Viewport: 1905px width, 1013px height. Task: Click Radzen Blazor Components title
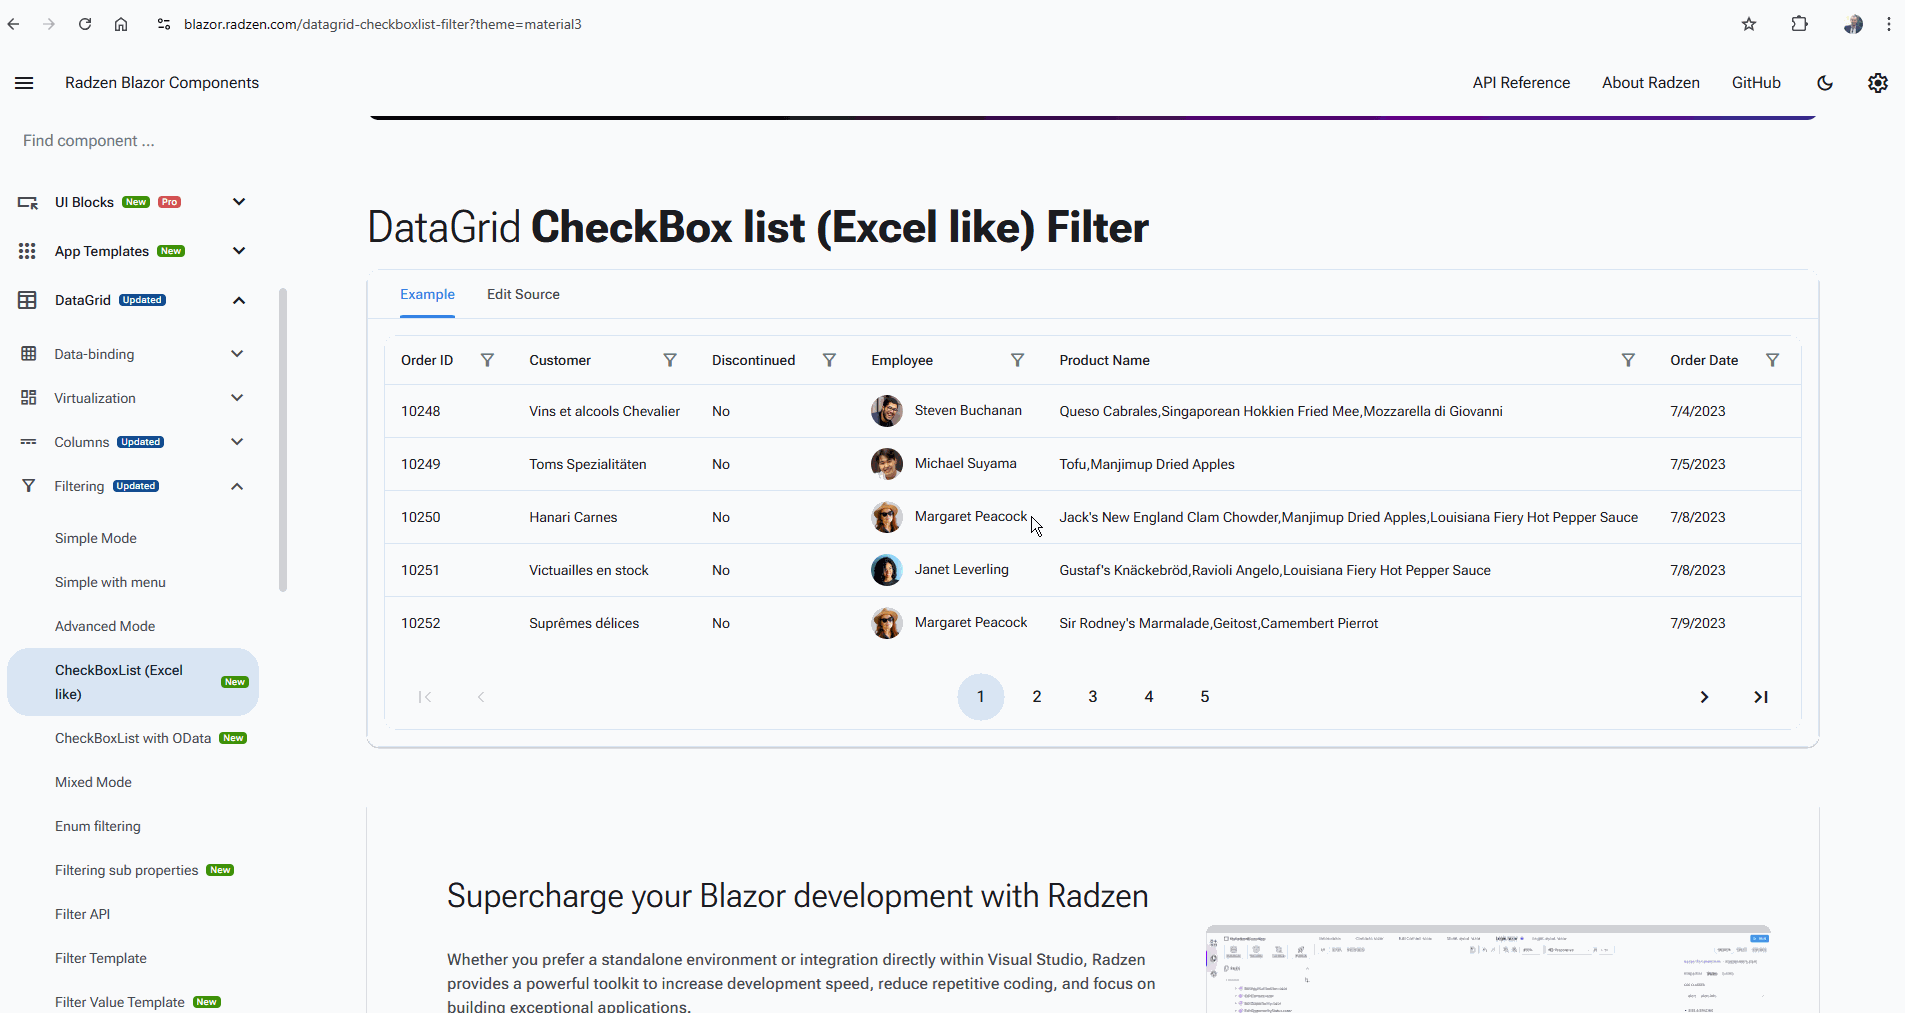162,83
